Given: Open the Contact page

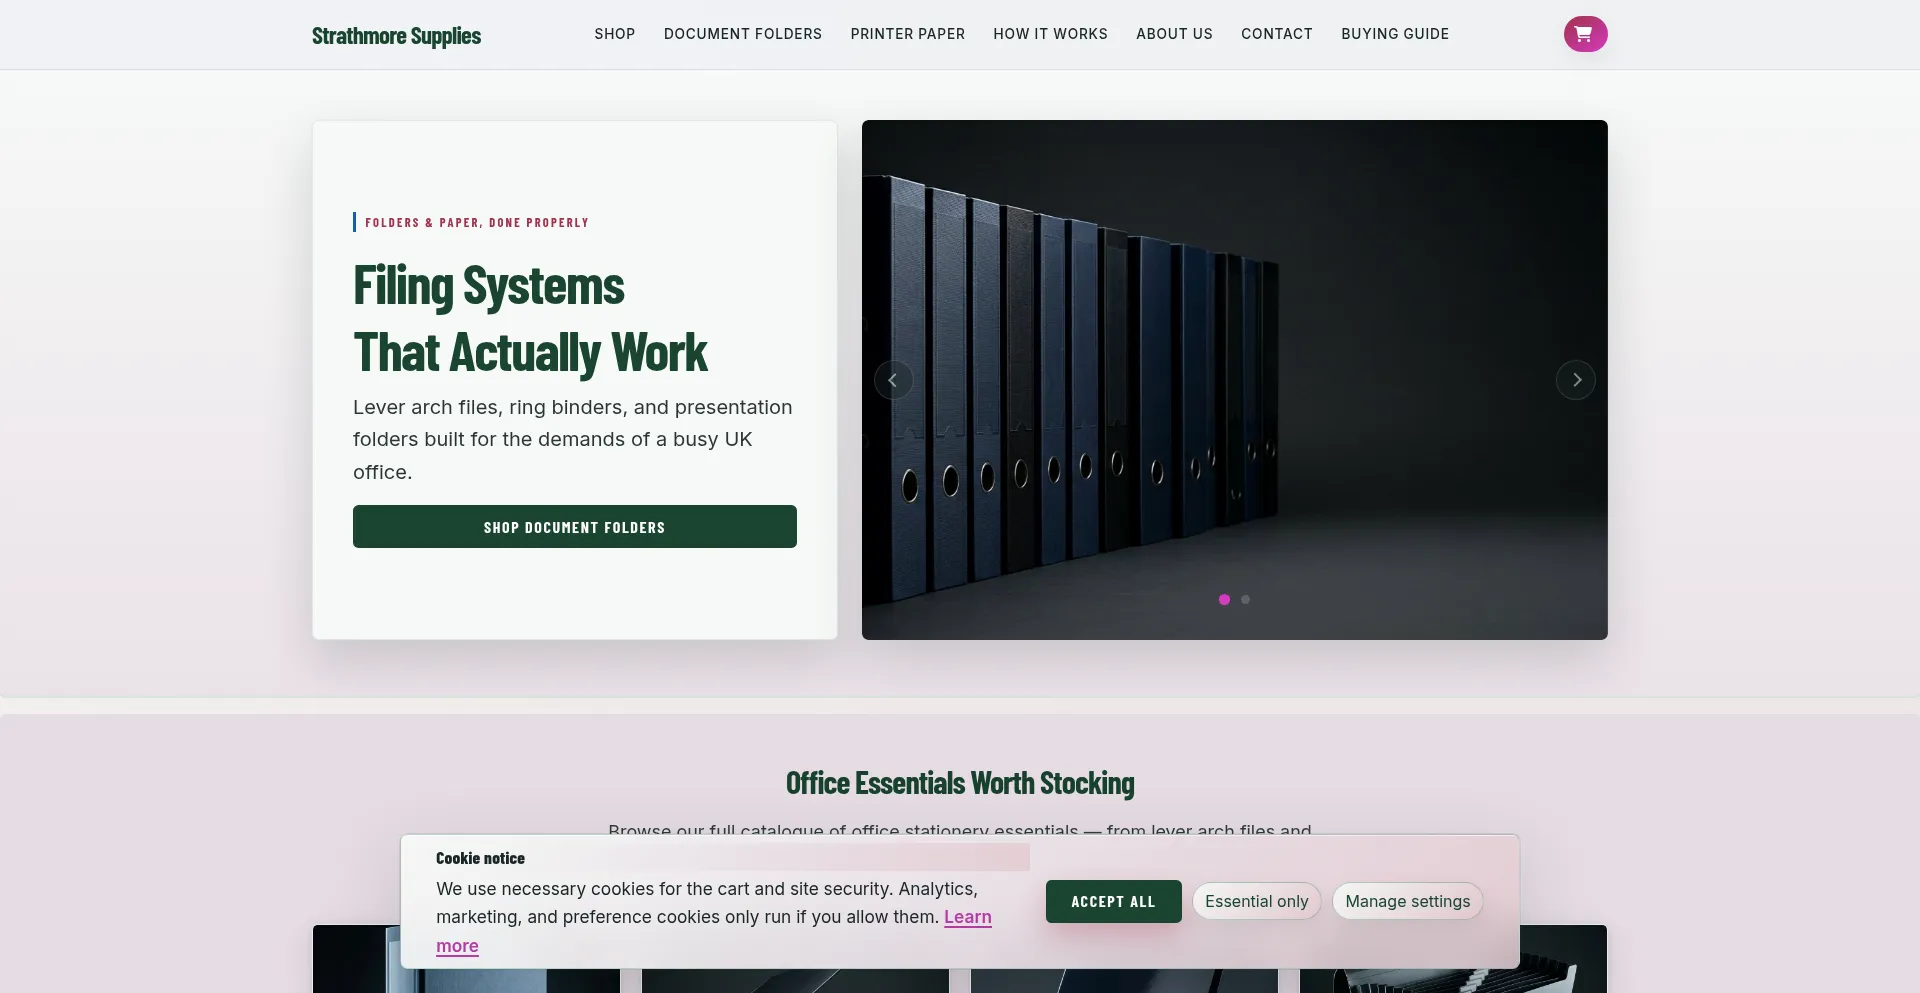Looking at the screenshot, I should tap(1277, 34).
